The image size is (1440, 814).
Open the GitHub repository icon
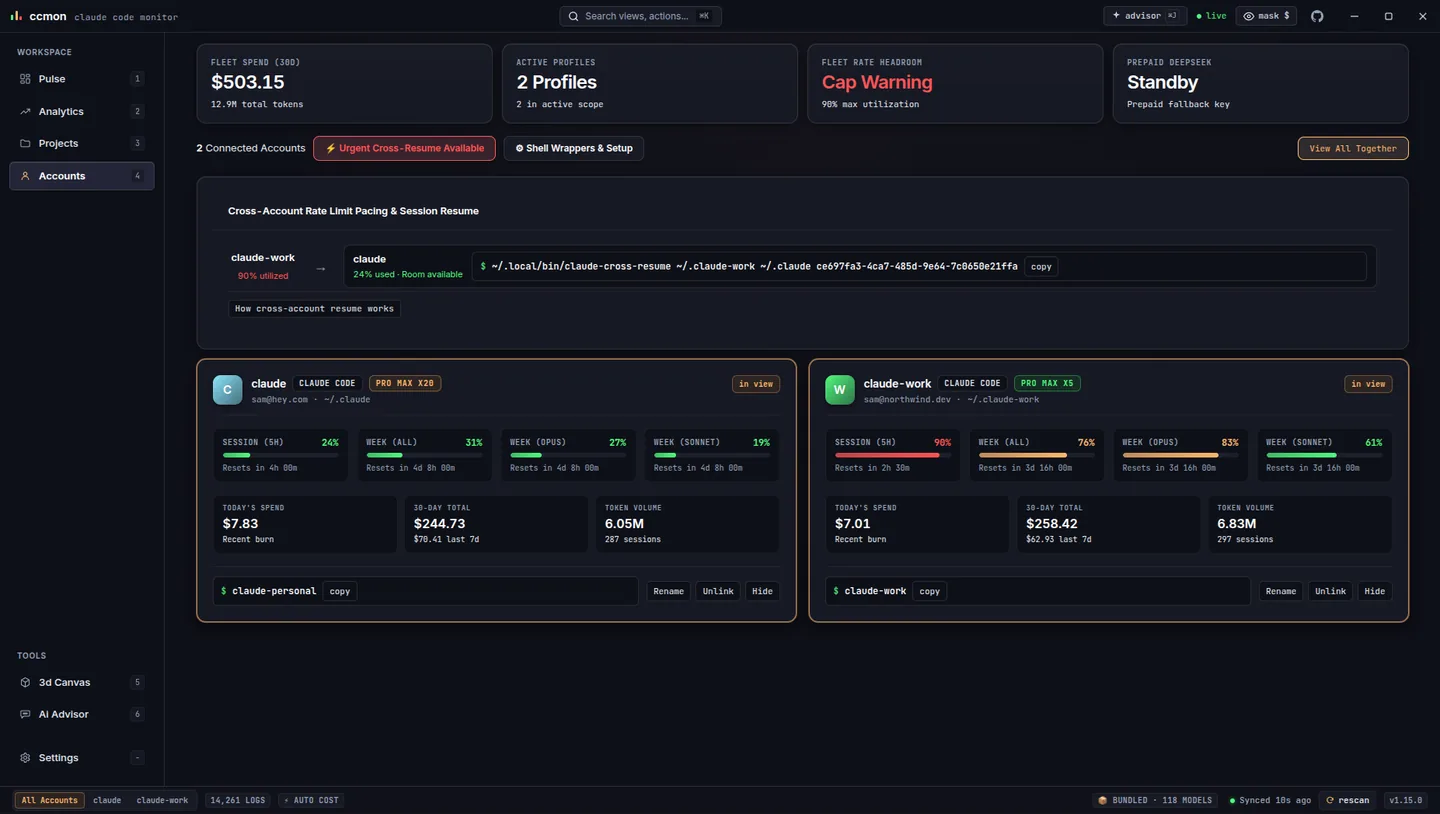point(1317,16)
